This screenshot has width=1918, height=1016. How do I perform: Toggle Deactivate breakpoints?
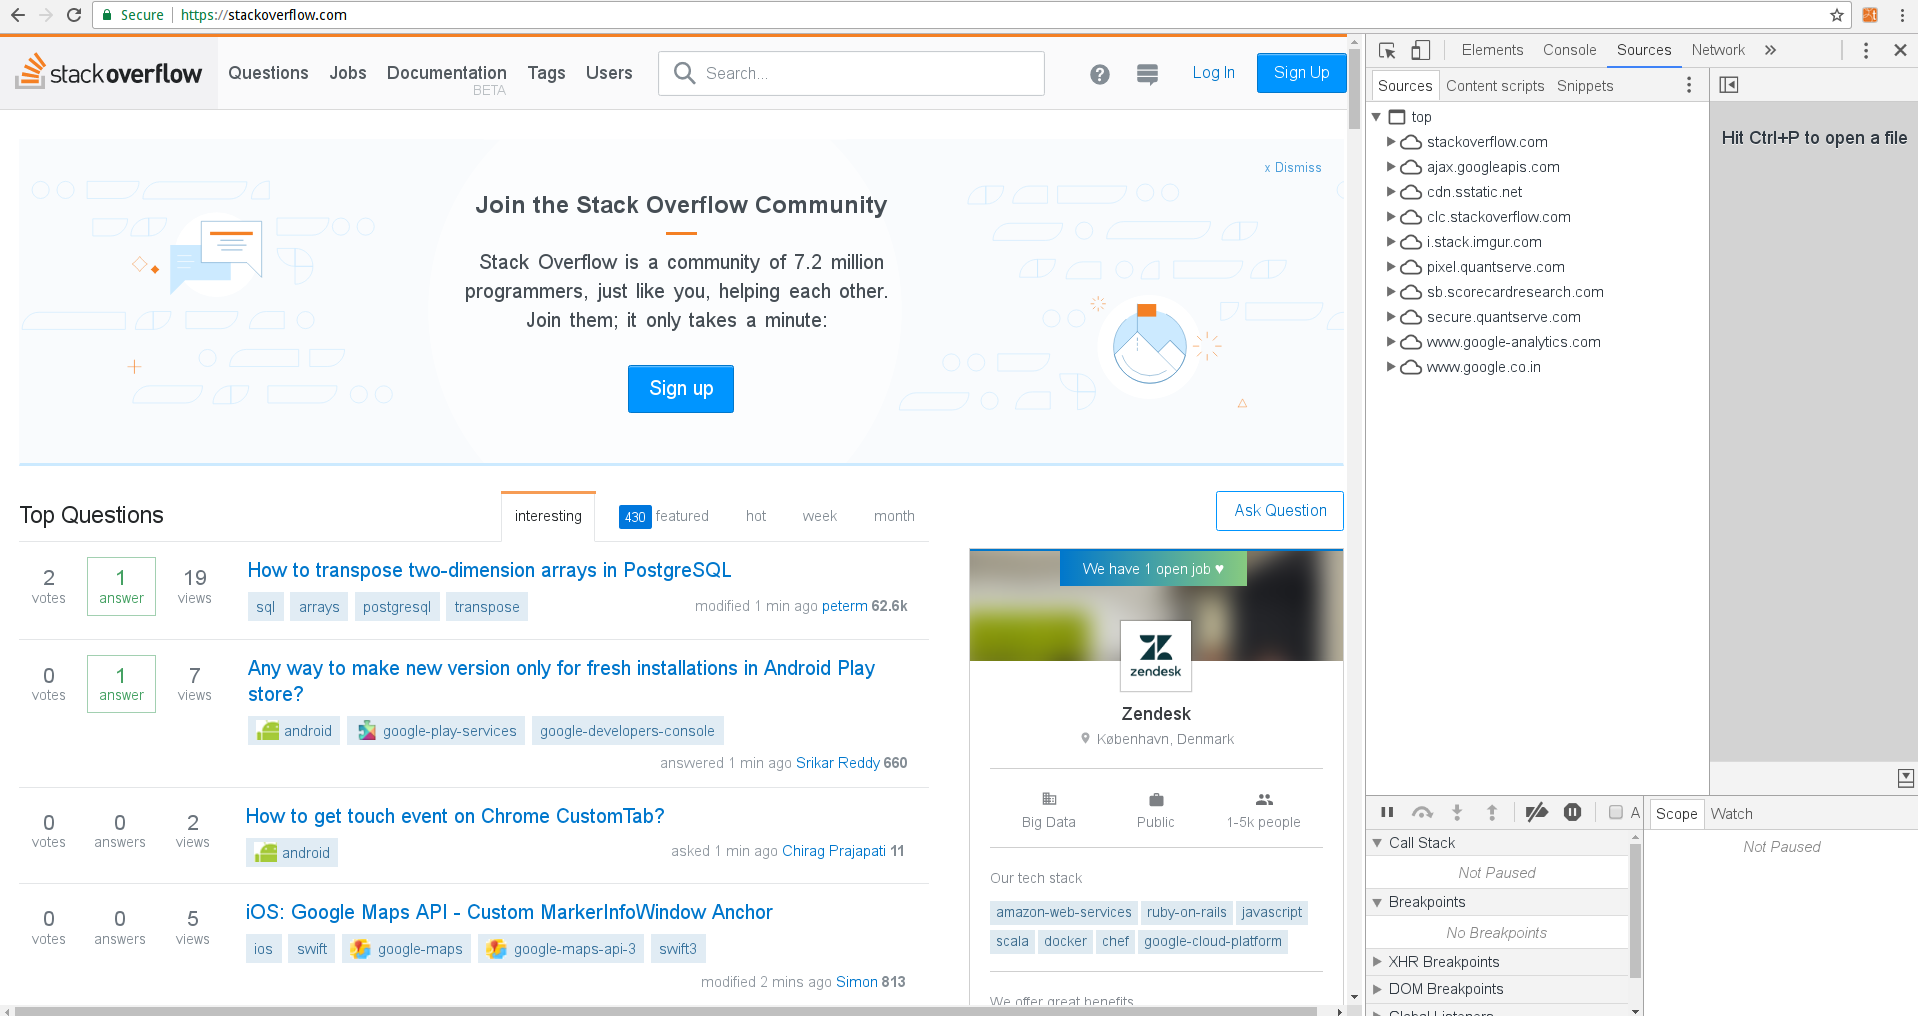click(x=1537, y=813)
